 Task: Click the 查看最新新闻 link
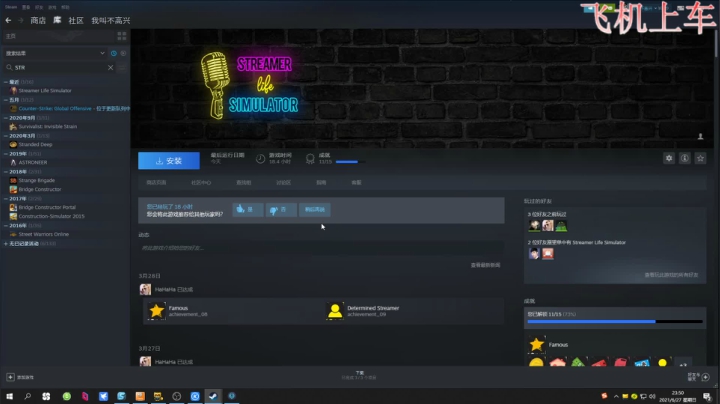click(x=485, y=265)
